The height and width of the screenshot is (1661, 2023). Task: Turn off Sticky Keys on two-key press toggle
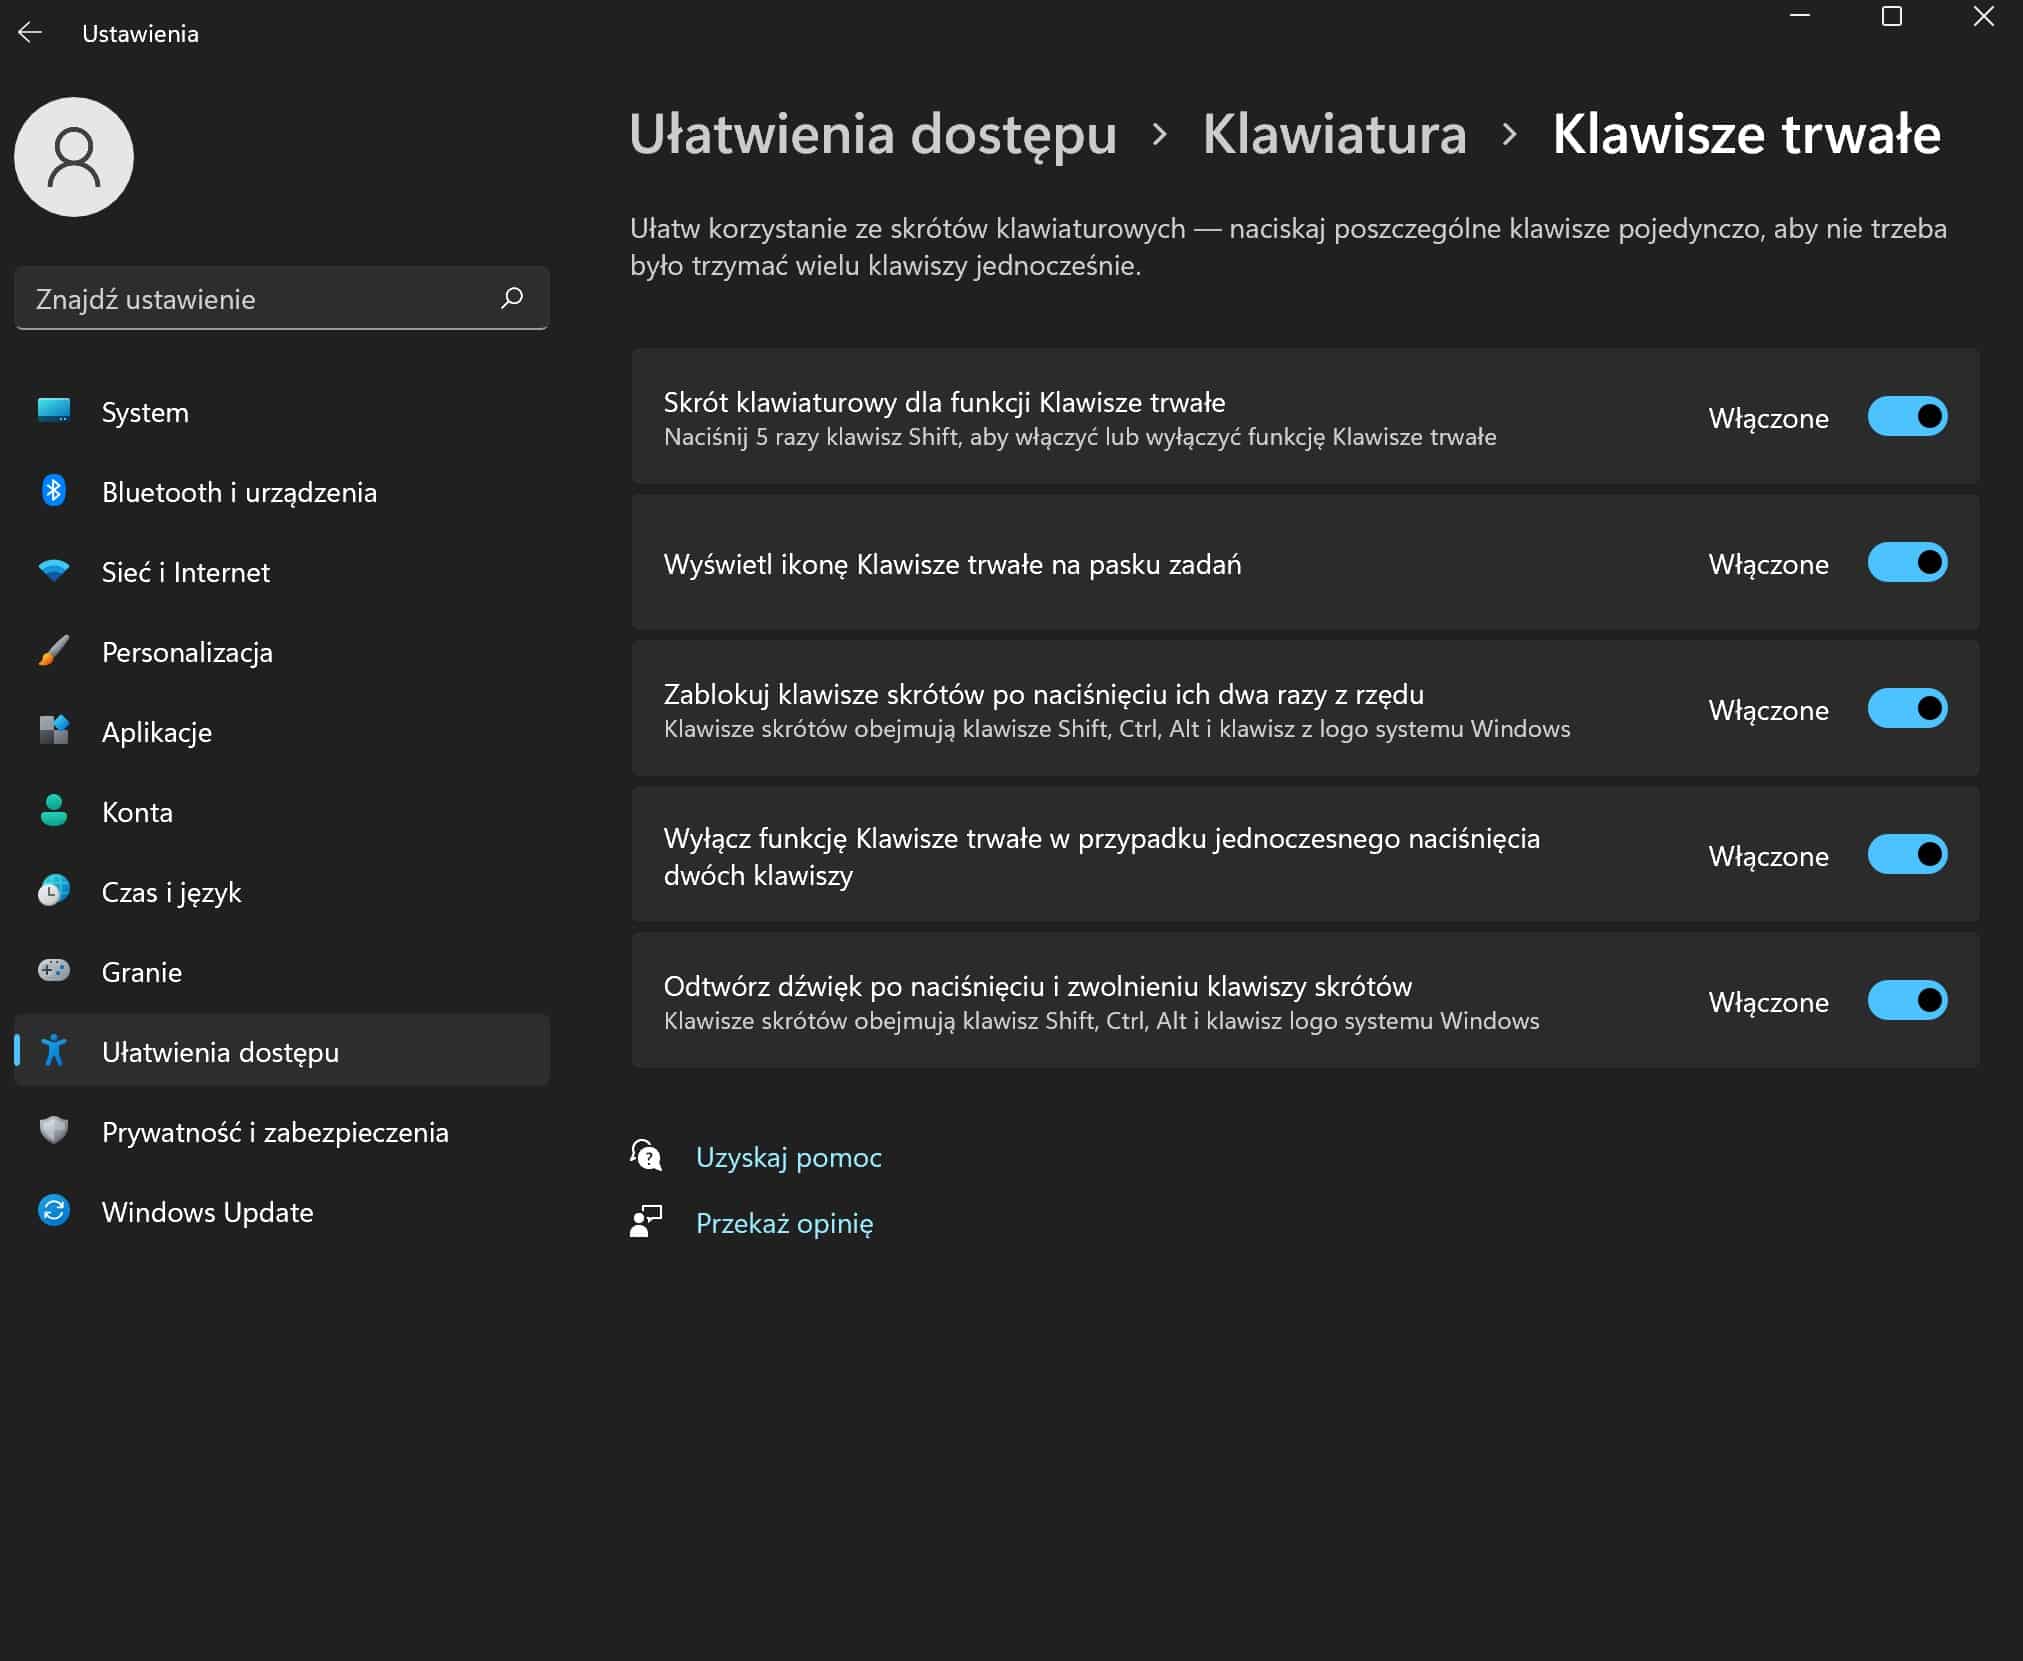point(1906,855)
